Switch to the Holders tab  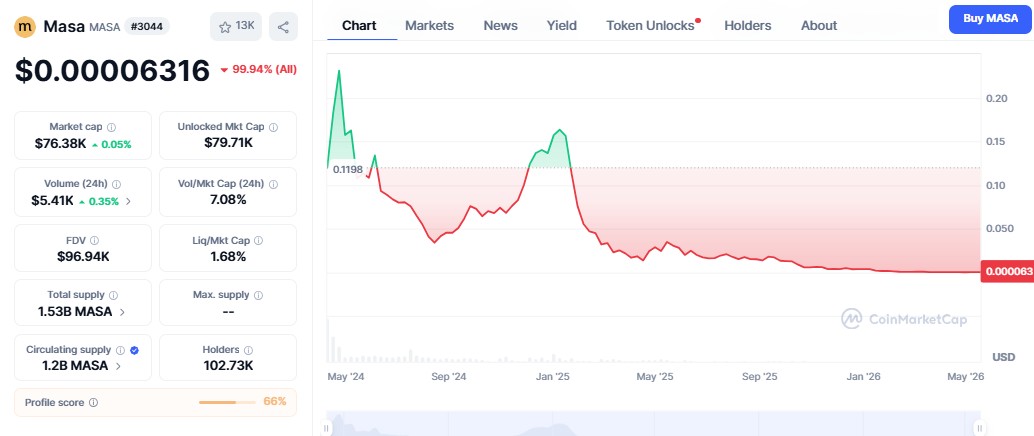pos(748,26)
